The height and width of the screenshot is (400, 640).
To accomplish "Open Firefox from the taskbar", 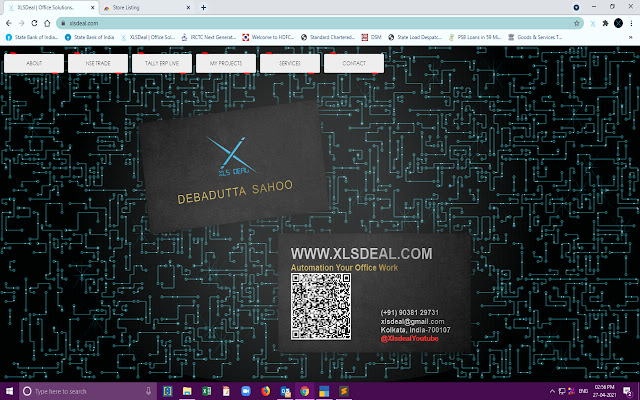I will 265,391.
